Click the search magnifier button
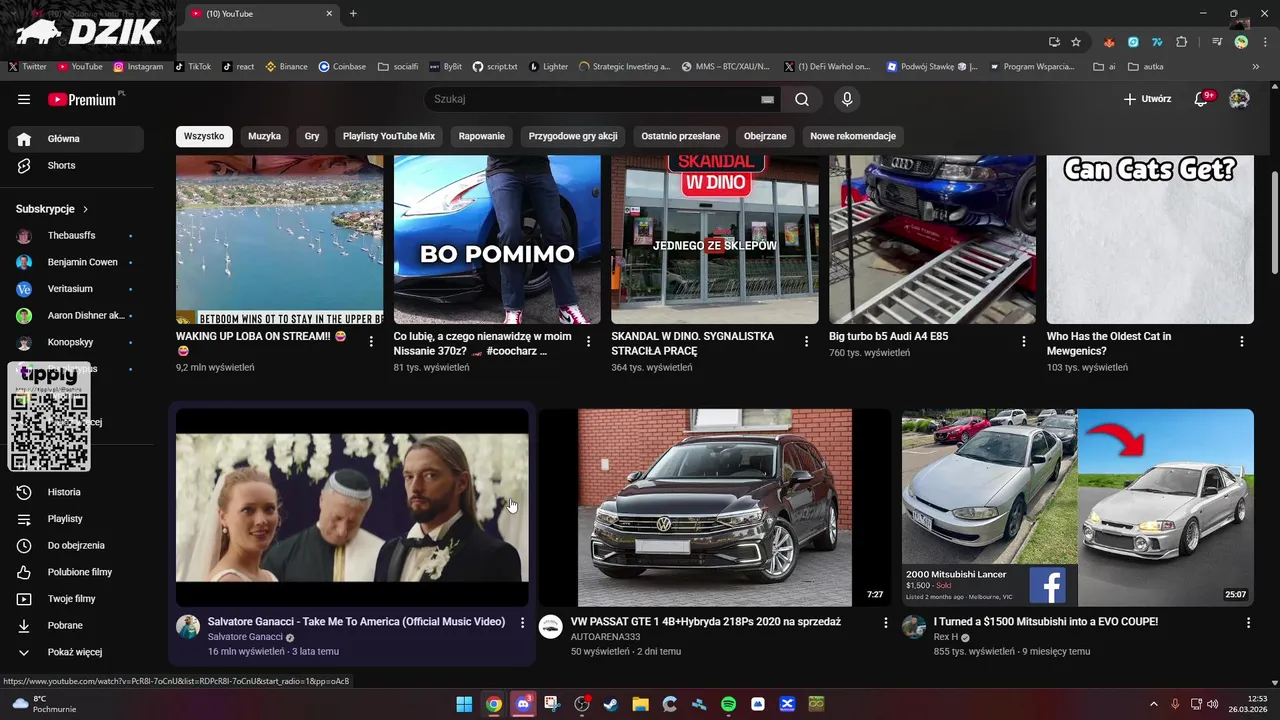 tap(802, 99)
